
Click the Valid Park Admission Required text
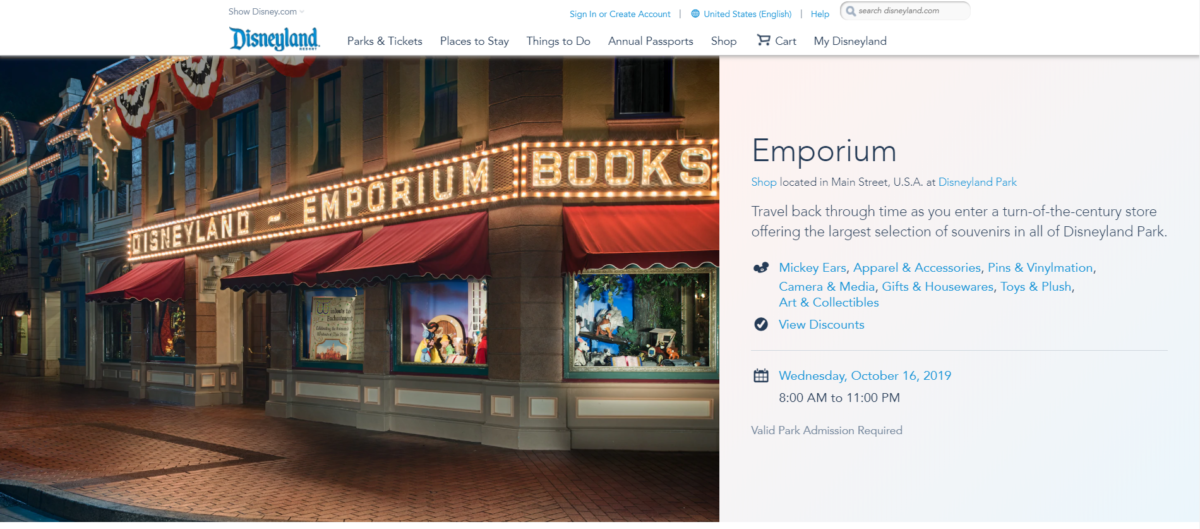point(827,430)
